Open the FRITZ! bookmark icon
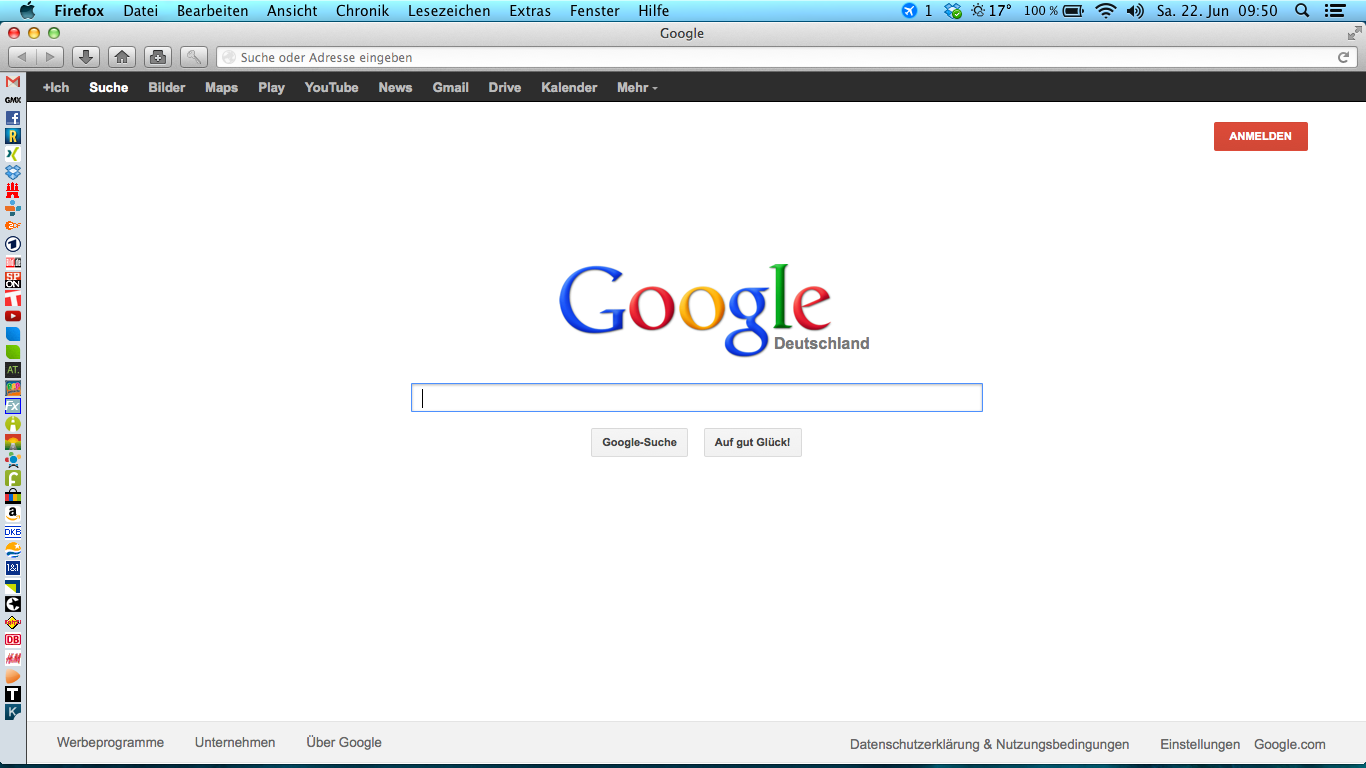The height and width of the screenshot is (768, 1366). 13,622
